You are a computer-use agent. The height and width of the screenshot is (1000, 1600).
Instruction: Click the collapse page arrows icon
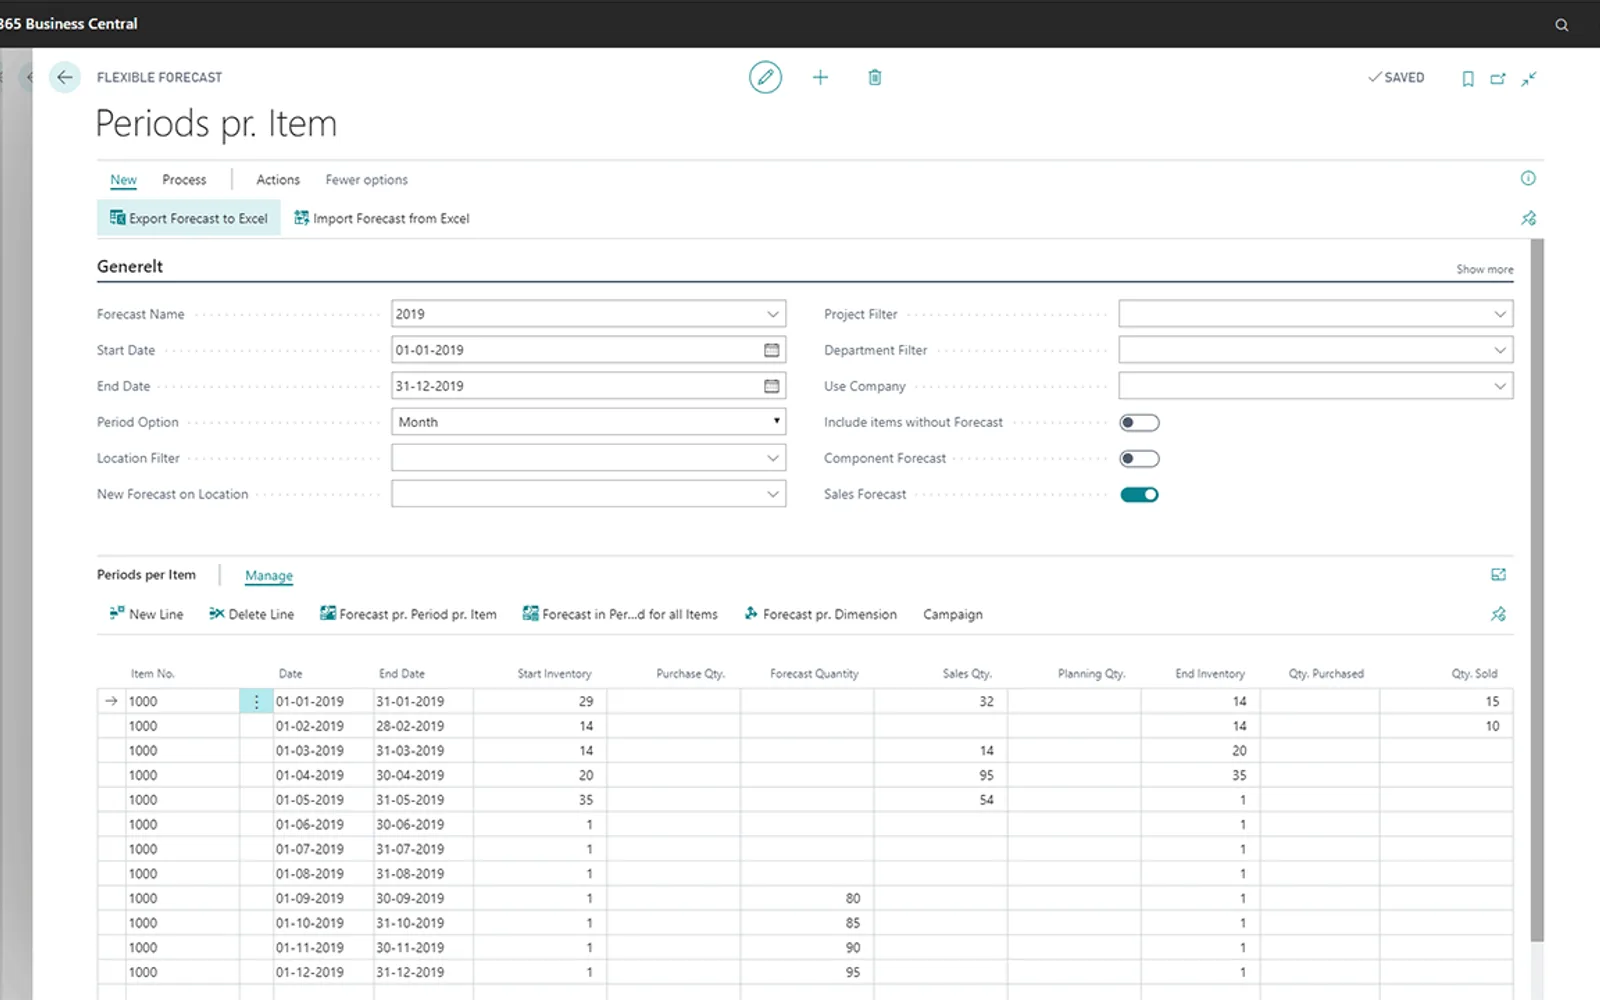(1529, 78)
